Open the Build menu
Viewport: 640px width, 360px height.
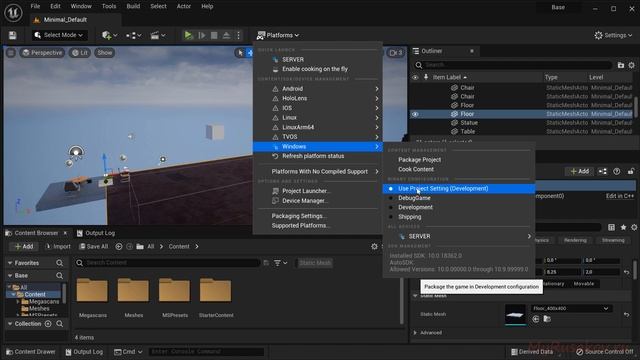pos(133,6)
